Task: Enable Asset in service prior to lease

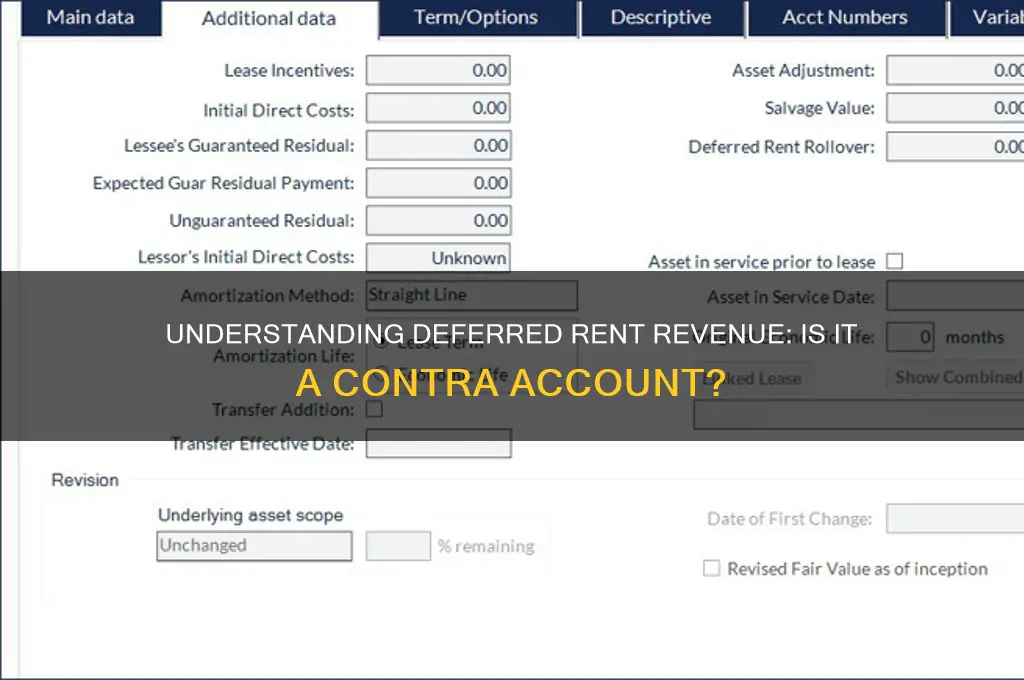Action: pyautogui.click(x=895, y=261)
